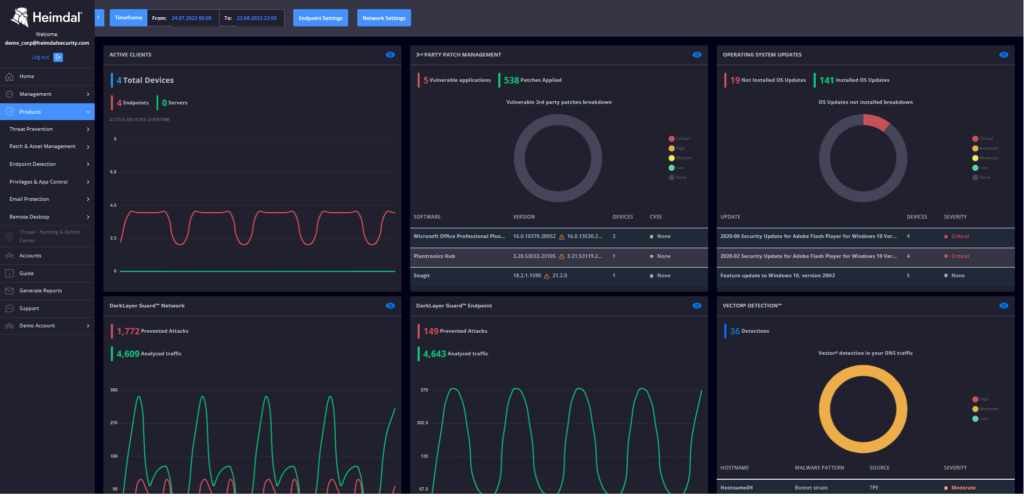Click Critical legend swatch in Patch Management
This screenshot has width=1024, height=497.
point(671,138)
